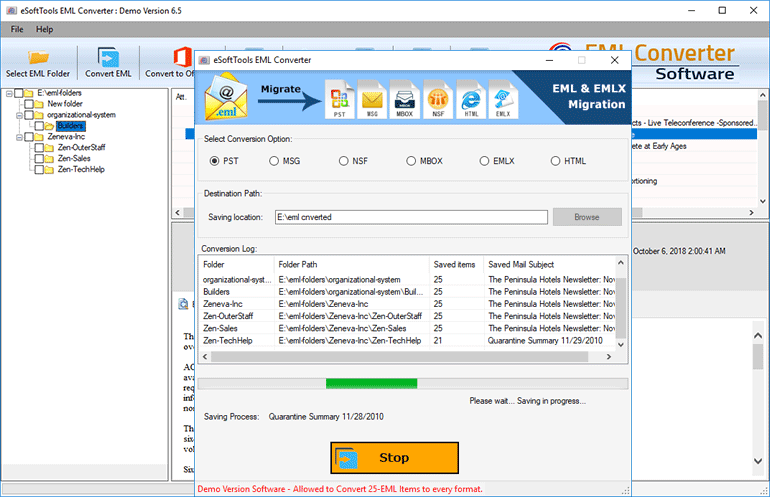Open the File menu
Image resolution: width=770 pixels, height=497 pixels.
pos(17,29)
